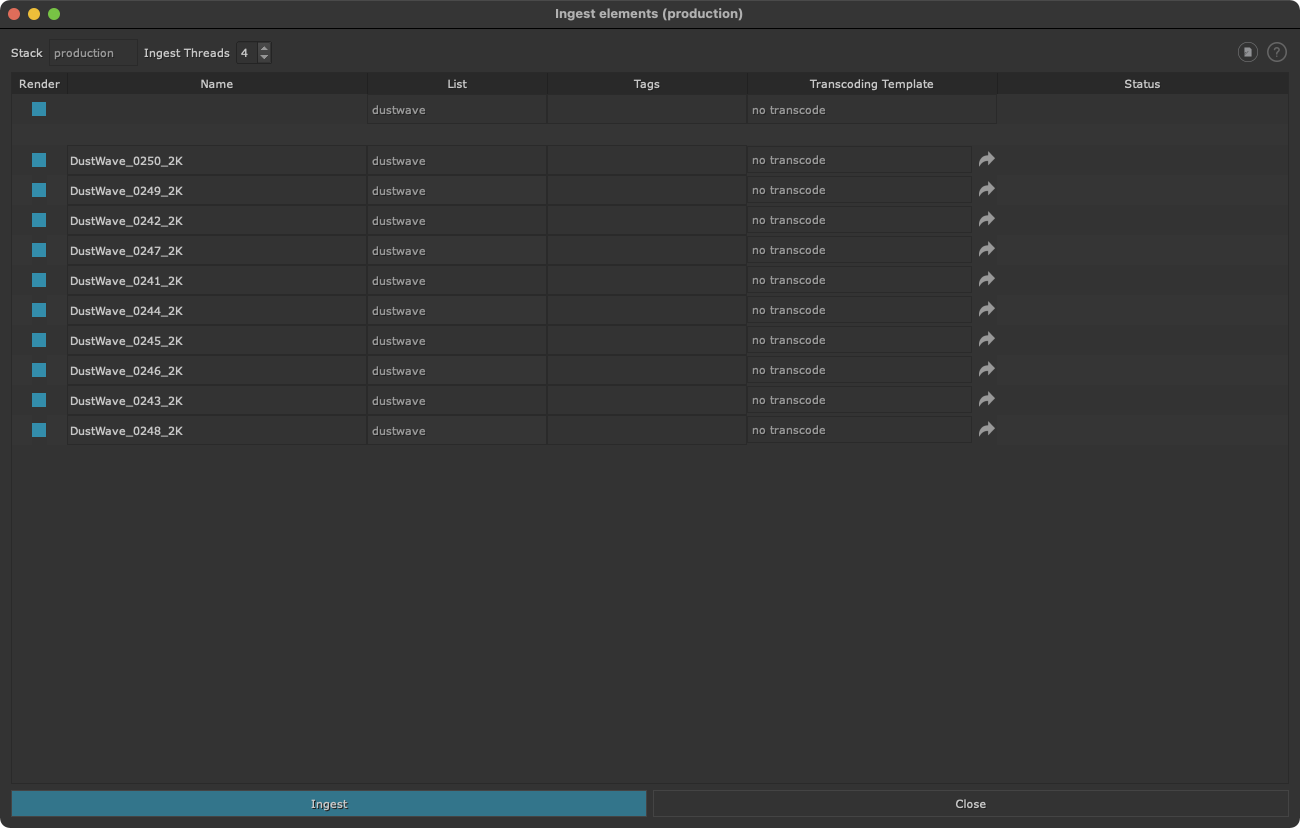Screen dimensions: 1300x828
Task: Open the help question mark icon
Action: pos(1276,52)
